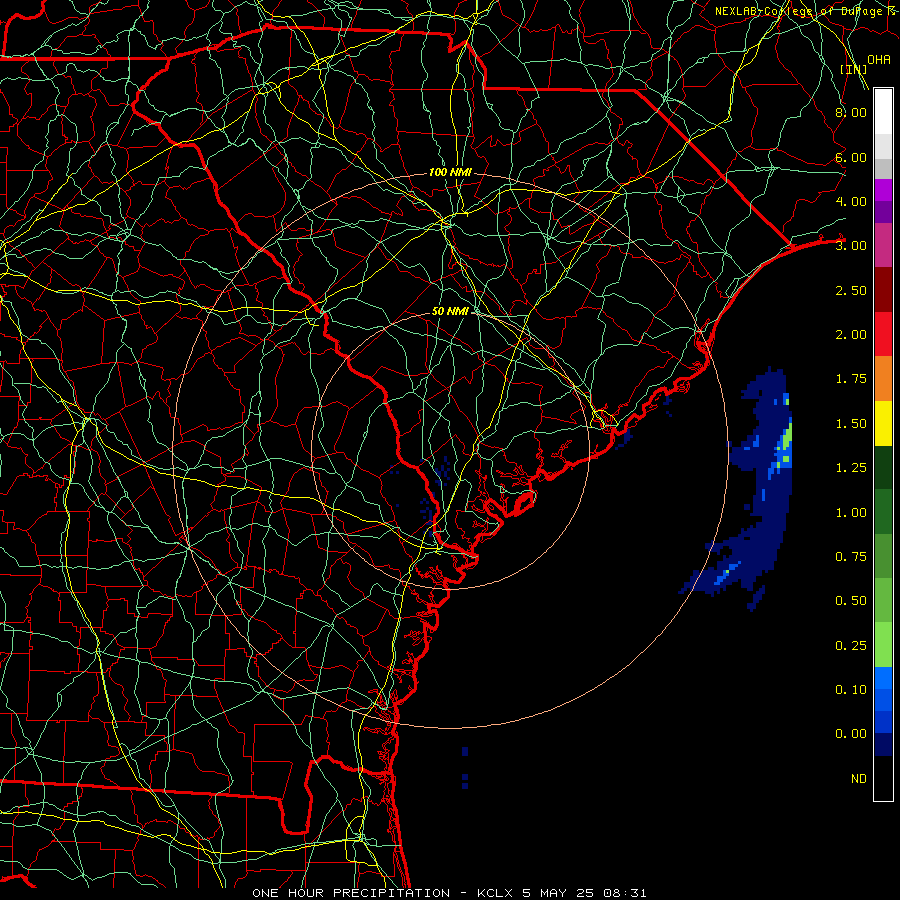Pick the pink 3.00 legend swatch
The width and height of the screenshot is (900, 900).
pos(883,245)
